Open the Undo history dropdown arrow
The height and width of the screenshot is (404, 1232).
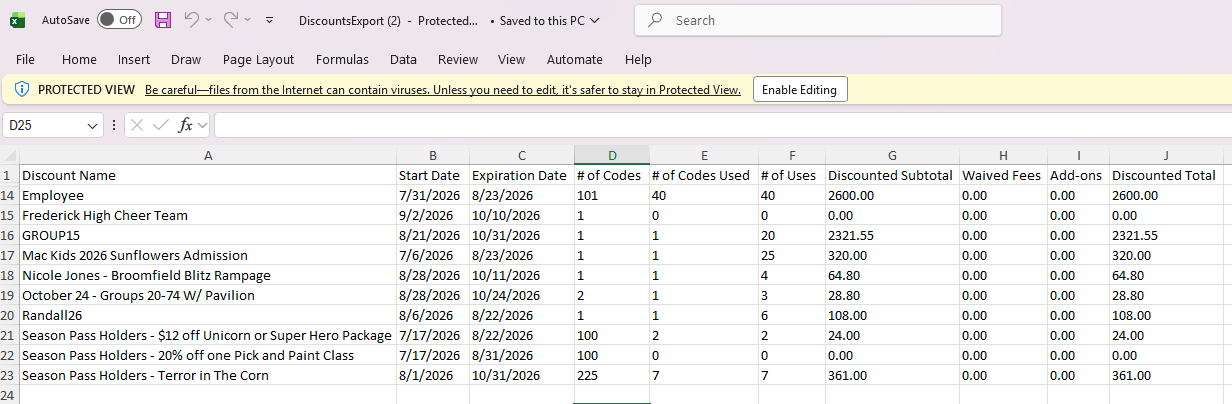[x=209, y=20]
